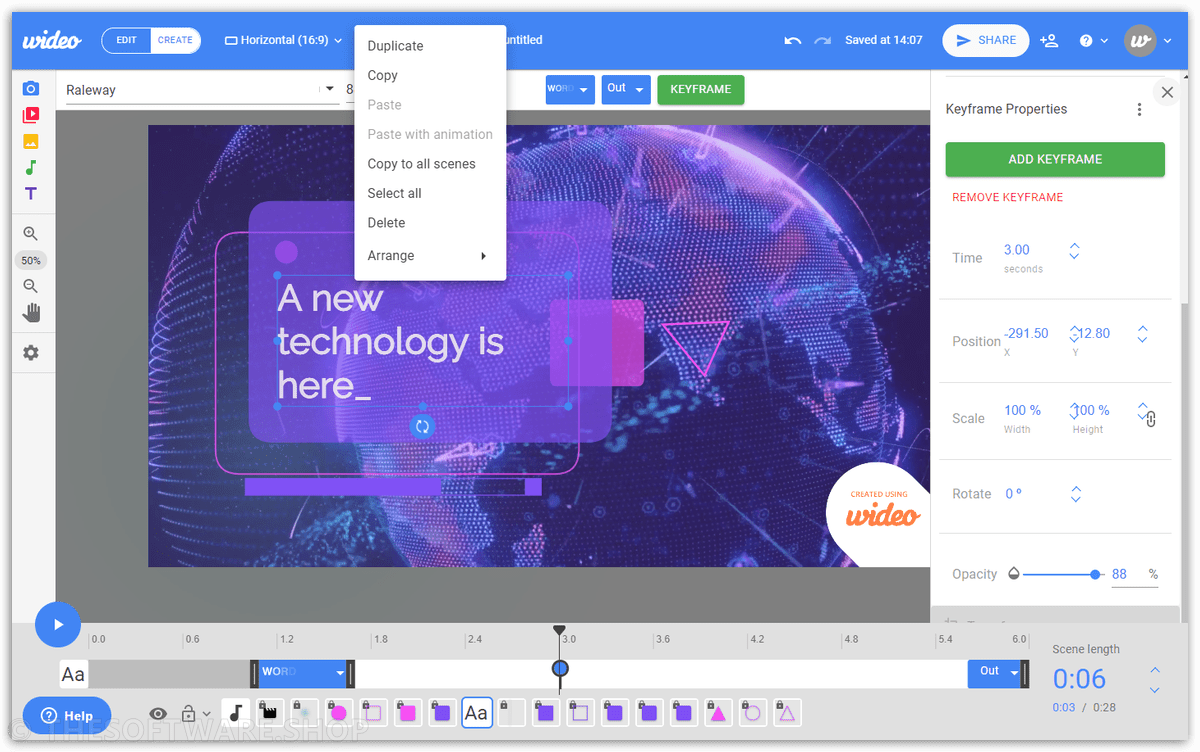Select the outlined triangle object thumbnail
This screenshot has height=752, width=1200.
pyautogui.click(x=786, y=712)
